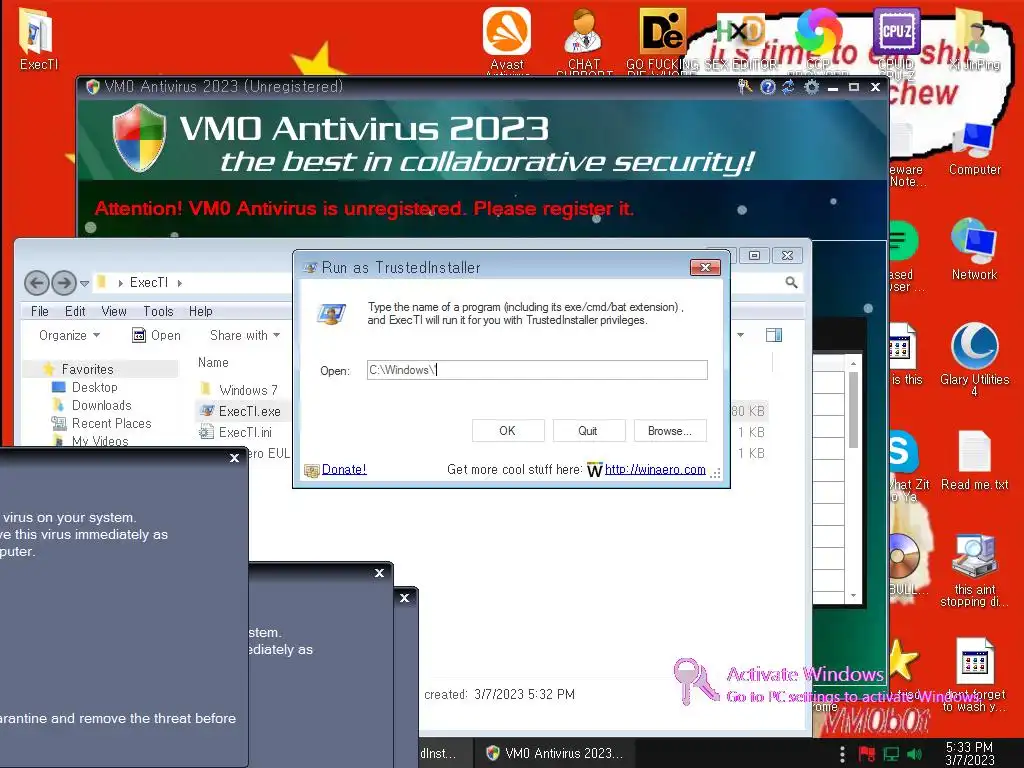
Task: Click scrollbar up arrow in VM0 Antivirus list
Action: [x=853, y=363]
